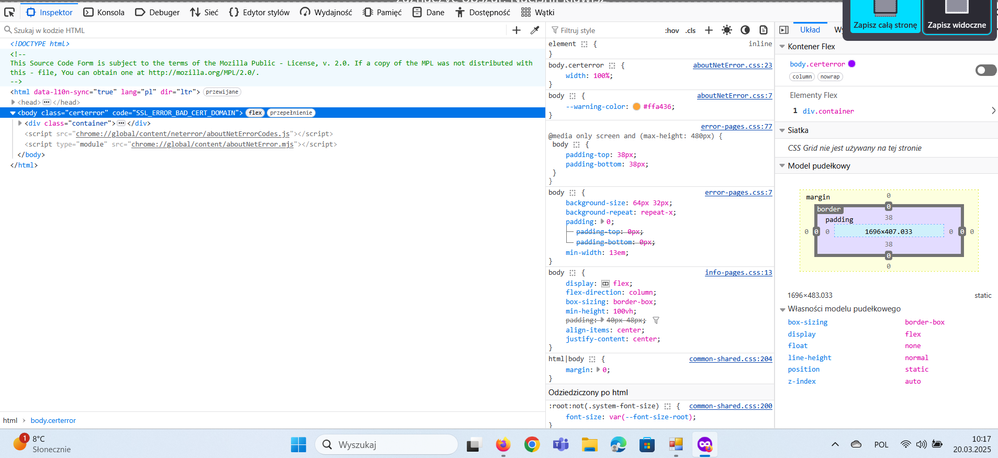
Task: Switch to the Konsola tab
Action: pos(104,12)
